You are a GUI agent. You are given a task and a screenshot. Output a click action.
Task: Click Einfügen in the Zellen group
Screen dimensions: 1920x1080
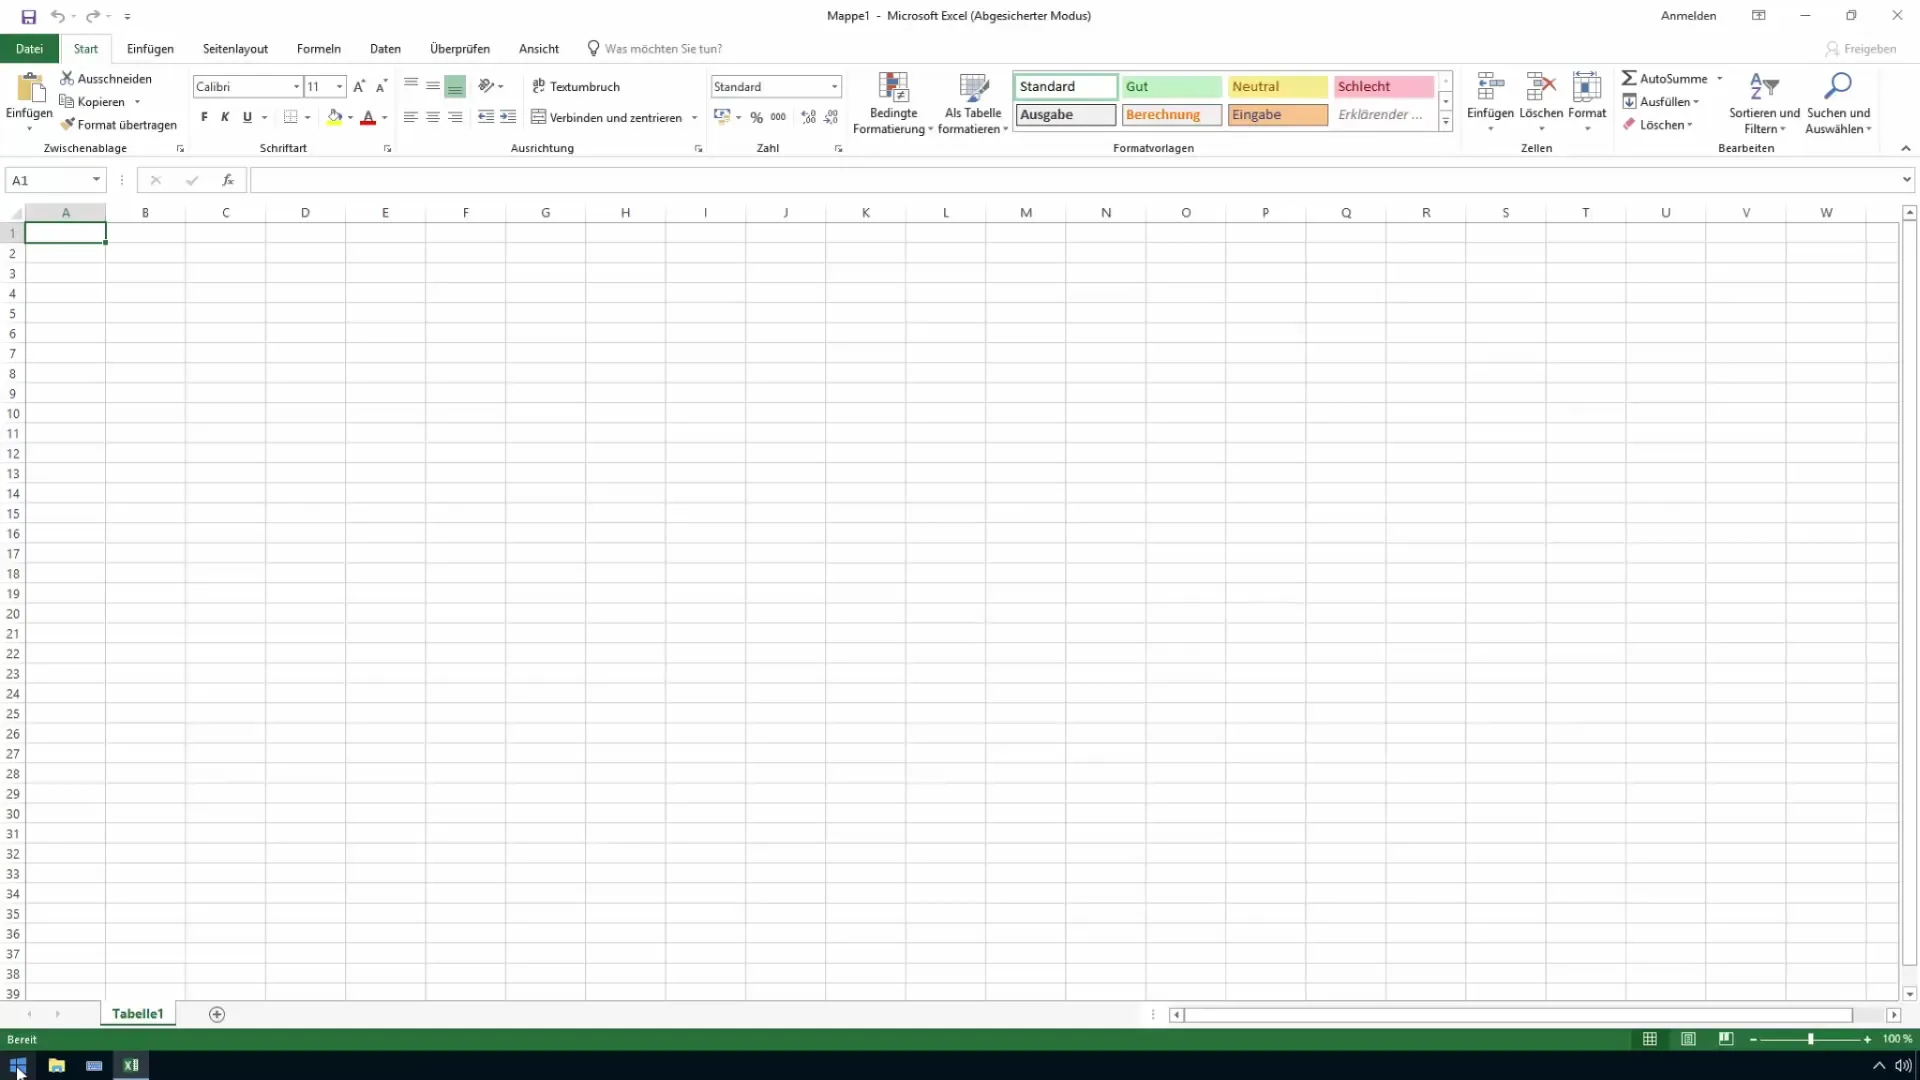[x=1490, y=103]
